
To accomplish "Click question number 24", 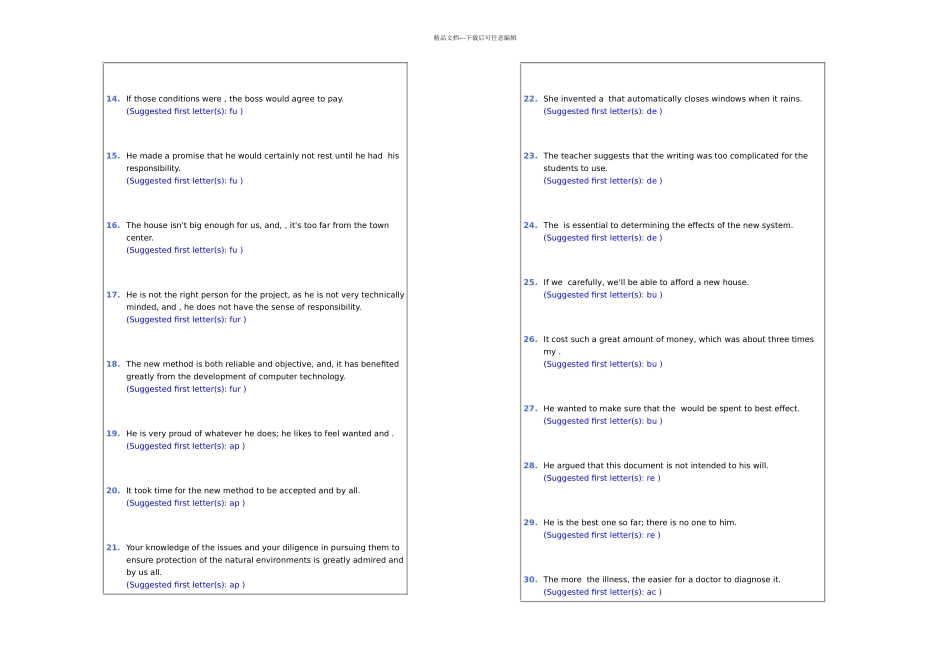I will pos(531,225).
